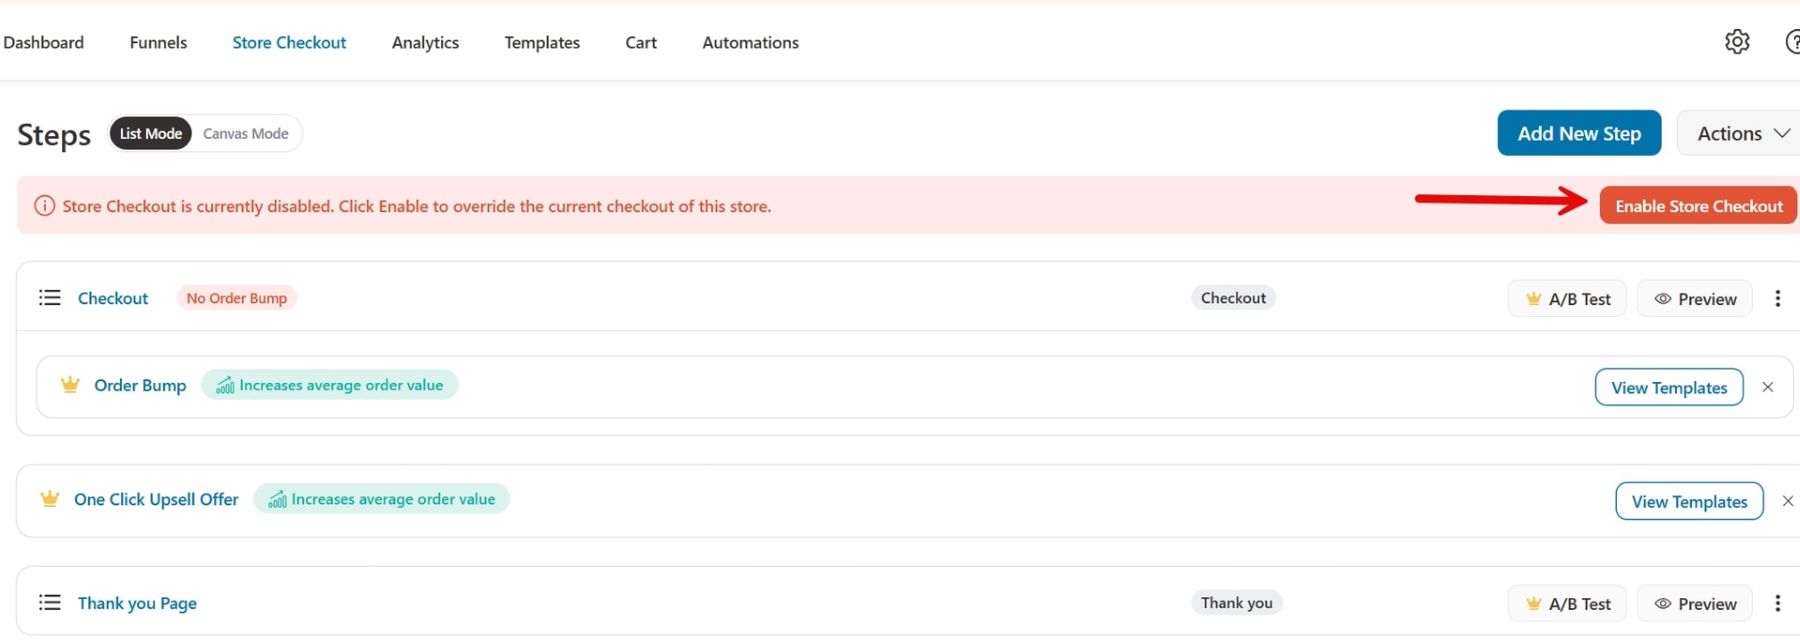Open the Order Bump link
This screenshot has height=643, width=1800.
click(x=140, y=385)
